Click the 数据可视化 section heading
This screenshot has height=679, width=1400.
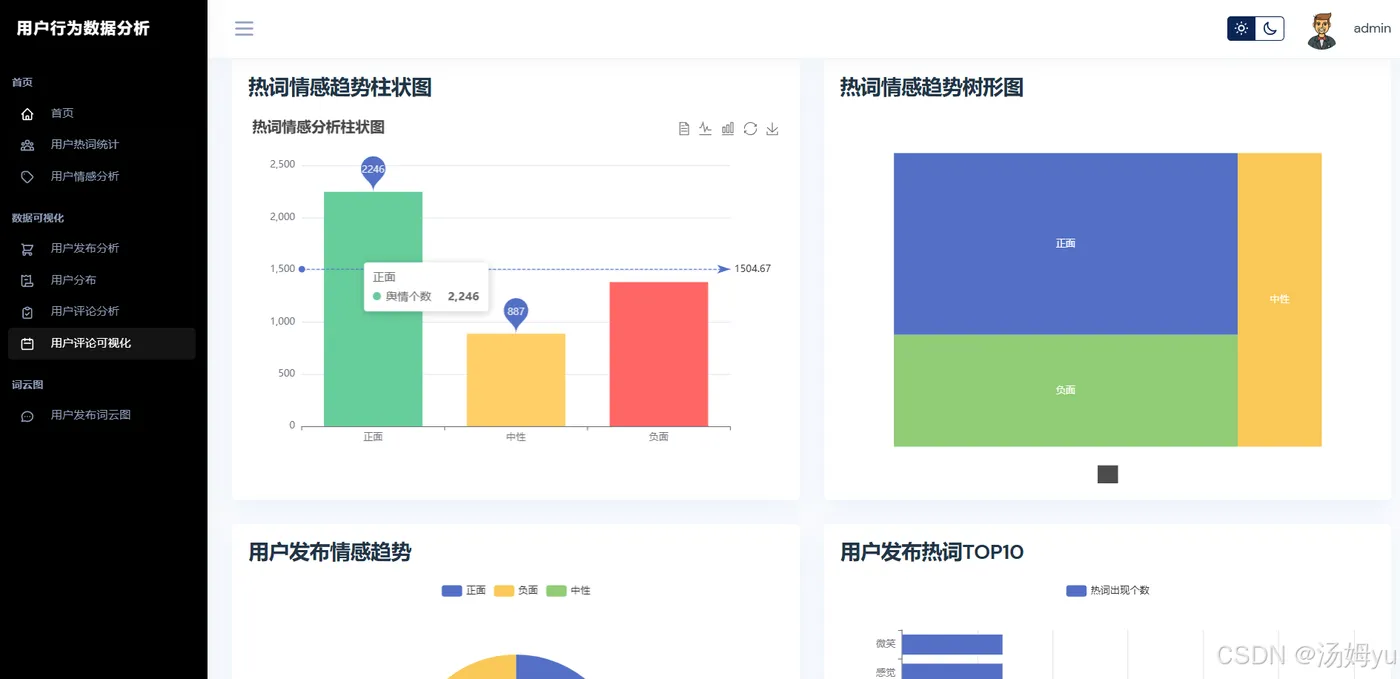(x=38, y=217)
